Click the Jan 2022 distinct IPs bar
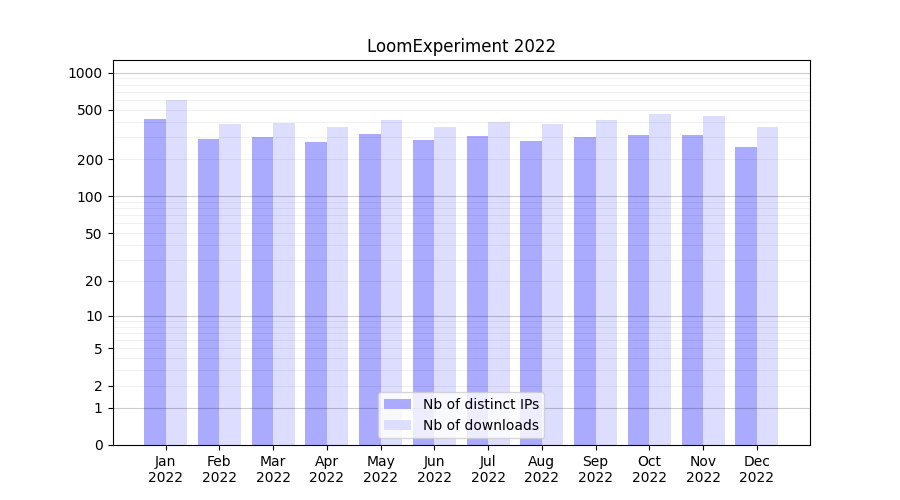The width and height of the screenshot is (900, 500). tap(155, 282)
